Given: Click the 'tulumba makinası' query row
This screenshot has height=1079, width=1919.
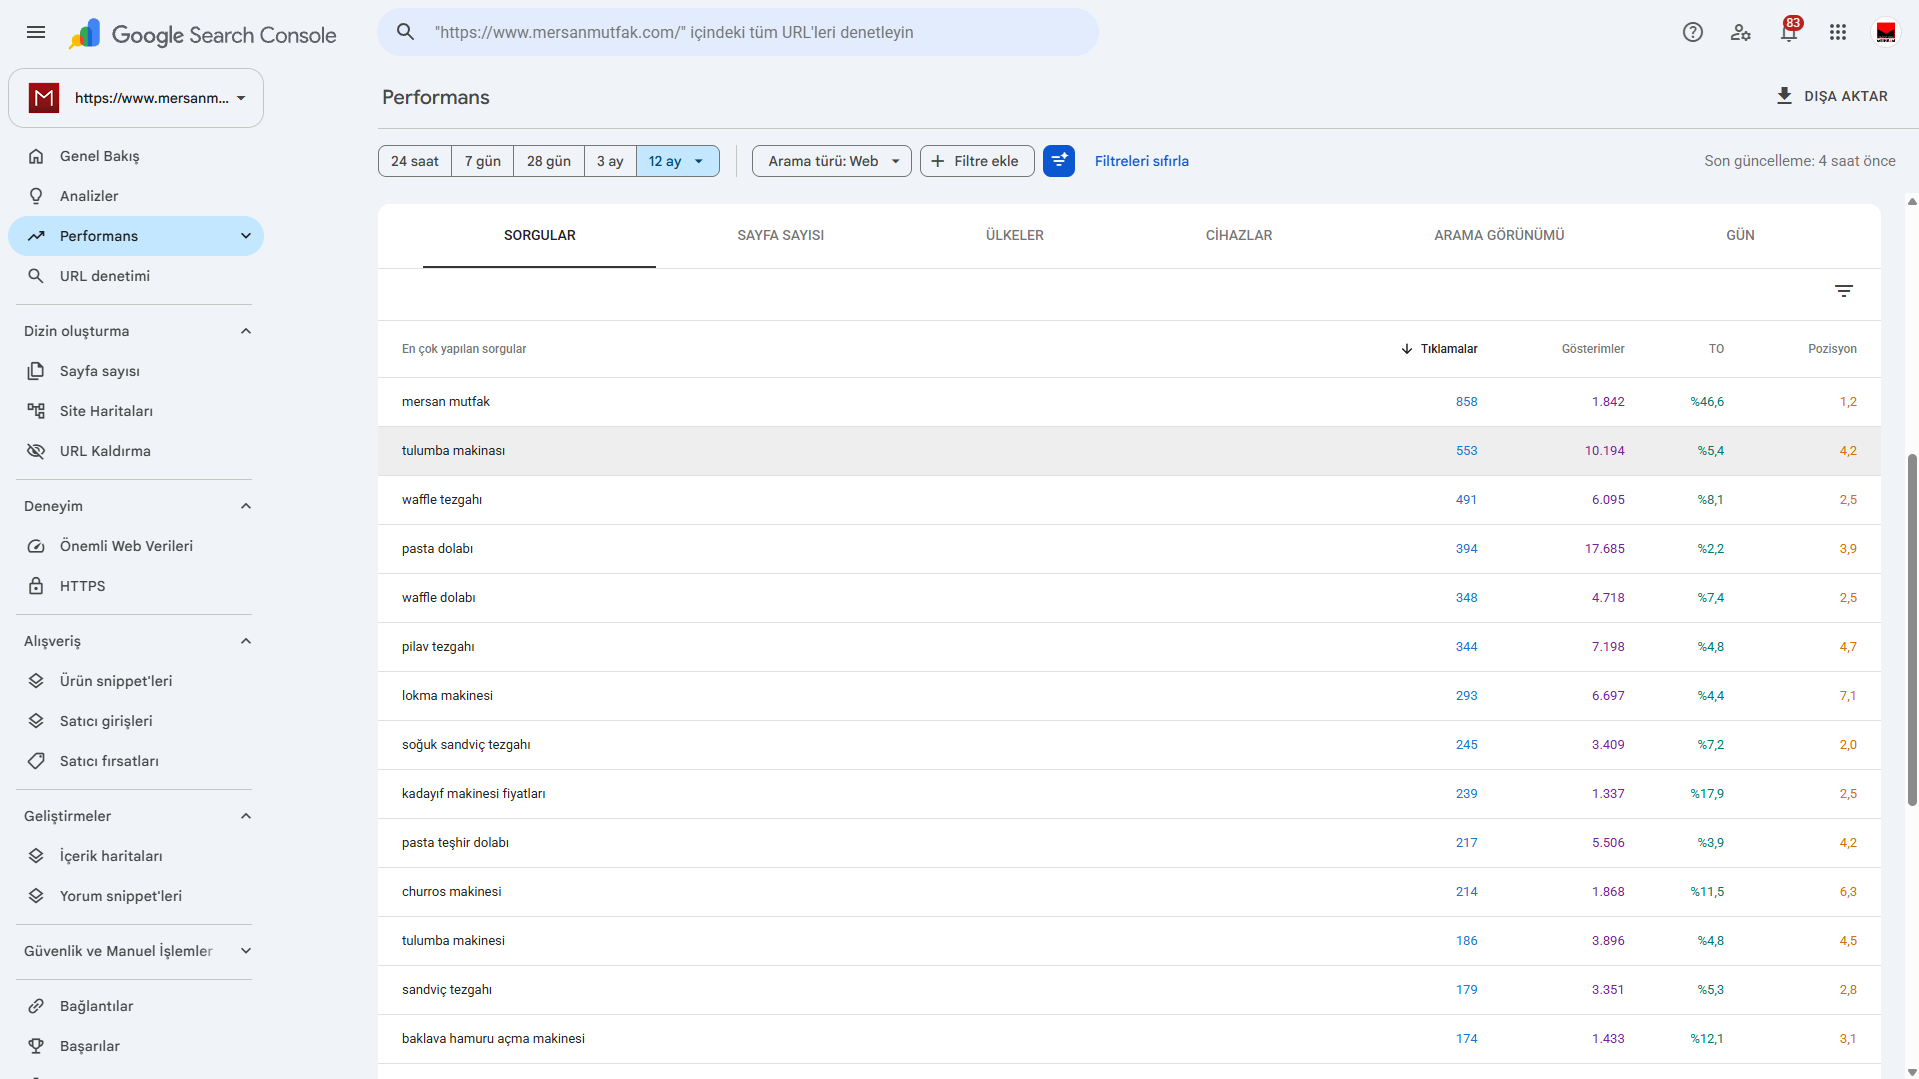Looking at the screenshot, I should [1129, 451].
